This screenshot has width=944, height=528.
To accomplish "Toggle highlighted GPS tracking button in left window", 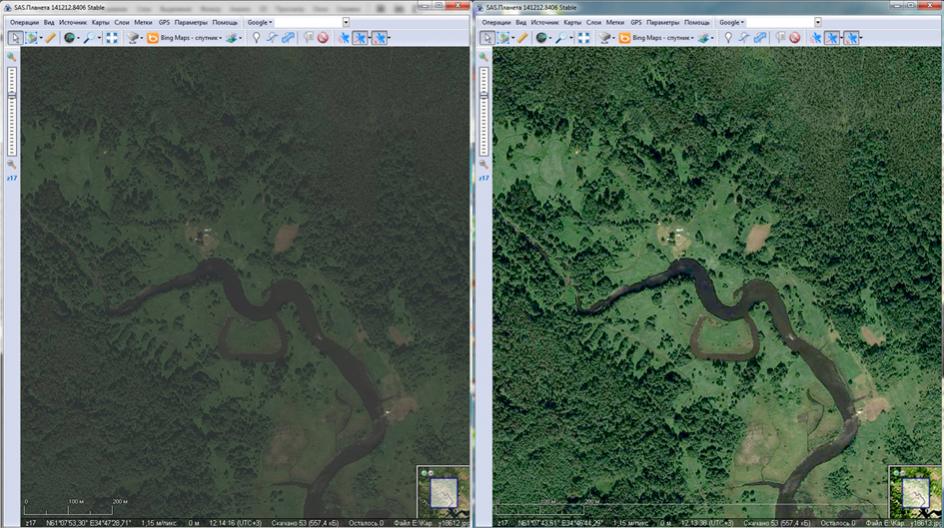I will [360, 38].
